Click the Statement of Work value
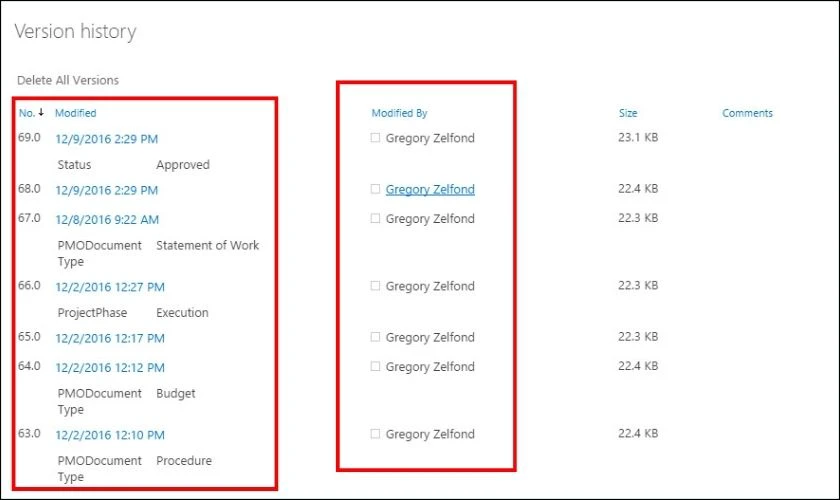840x500 pixels. tap(207, 245)
